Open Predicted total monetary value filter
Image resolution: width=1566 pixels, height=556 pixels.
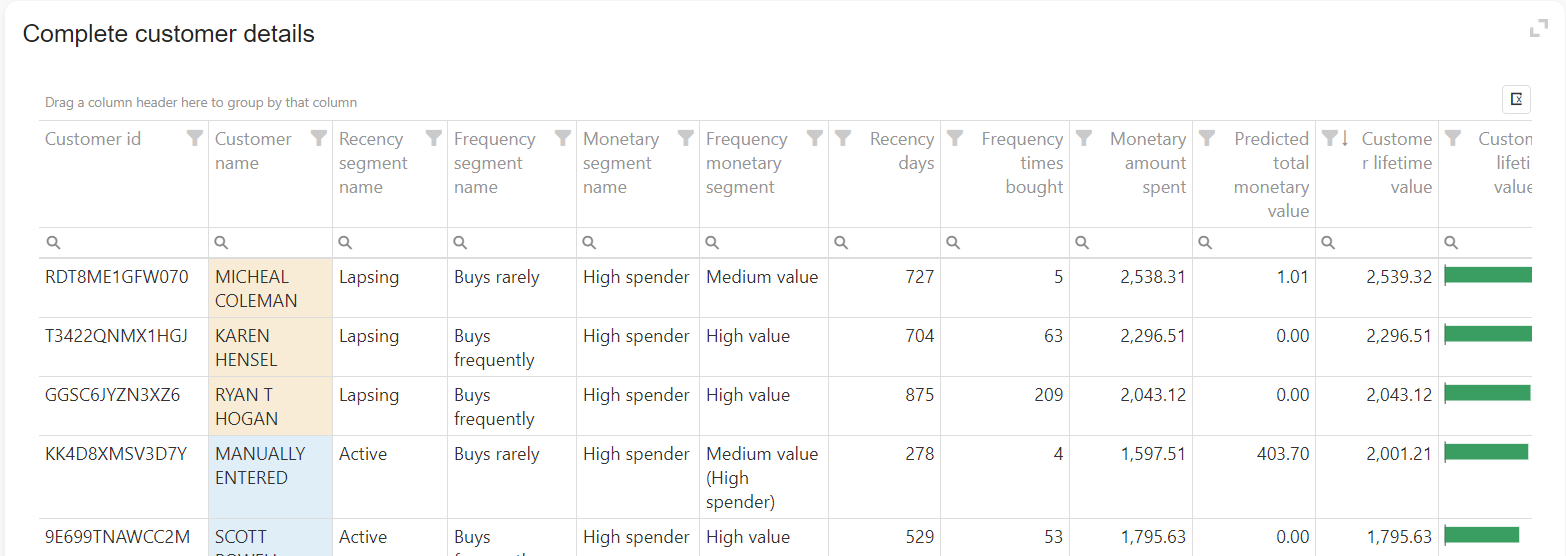tap(1207, 138)
